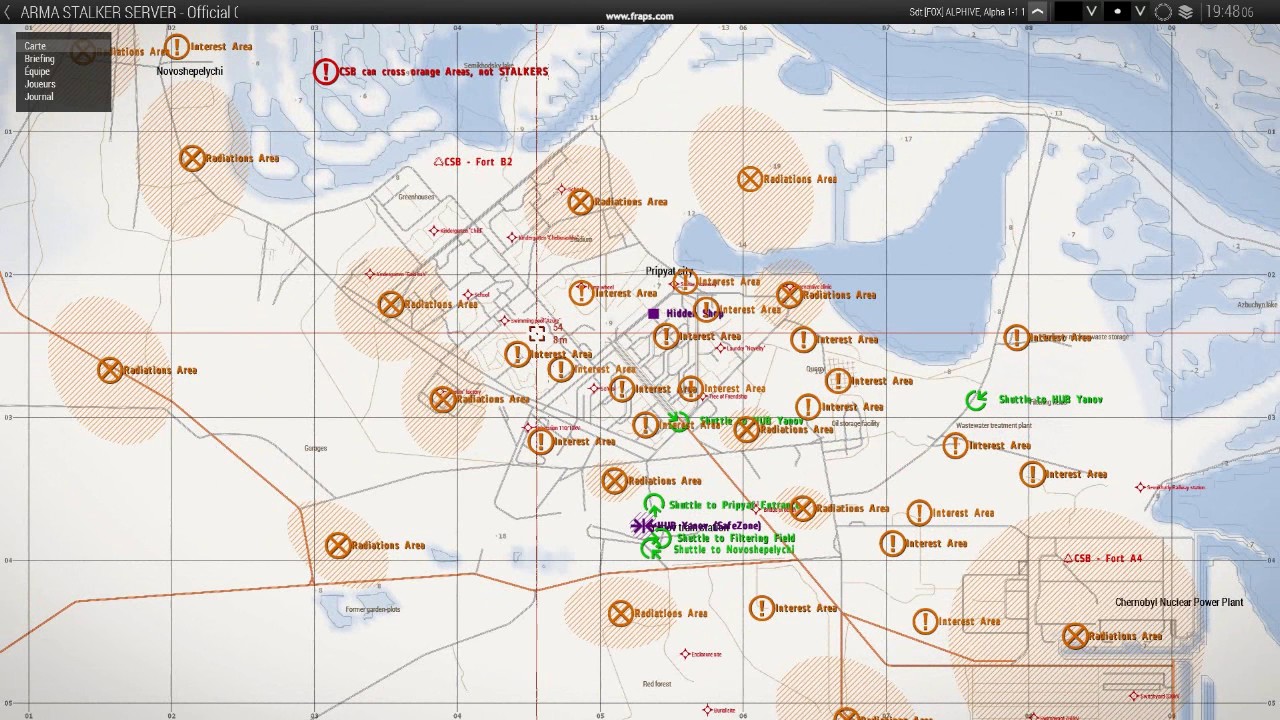Viewport: 1280px width, 720px height.
Task: Click the purple Hidden Shop square marker
Action: click(x=654, y=314)
